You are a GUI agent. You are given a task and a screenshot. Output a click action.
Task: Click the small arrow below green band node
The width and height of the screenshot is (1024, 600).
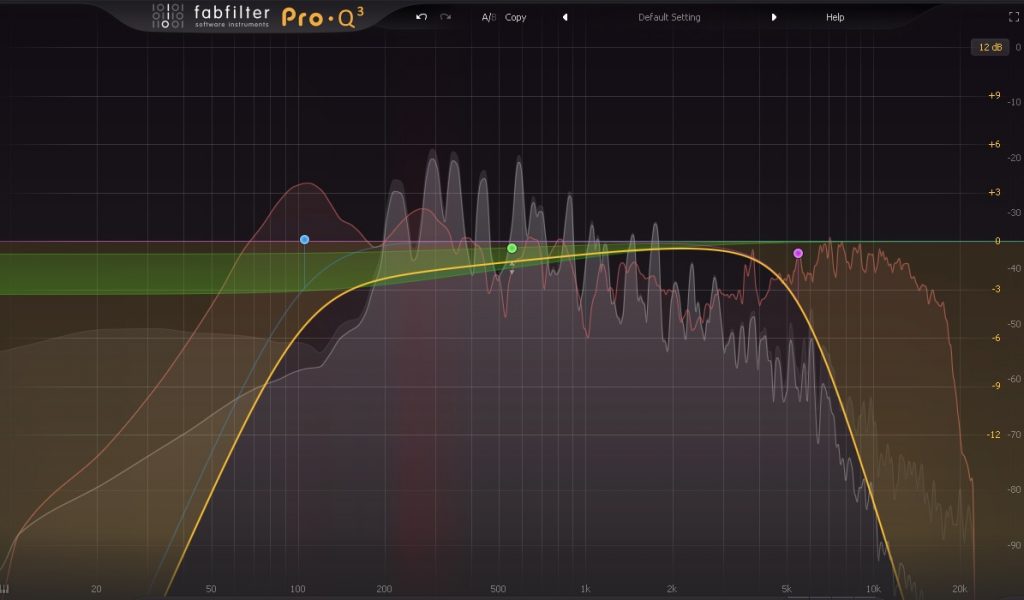point(512,269)
